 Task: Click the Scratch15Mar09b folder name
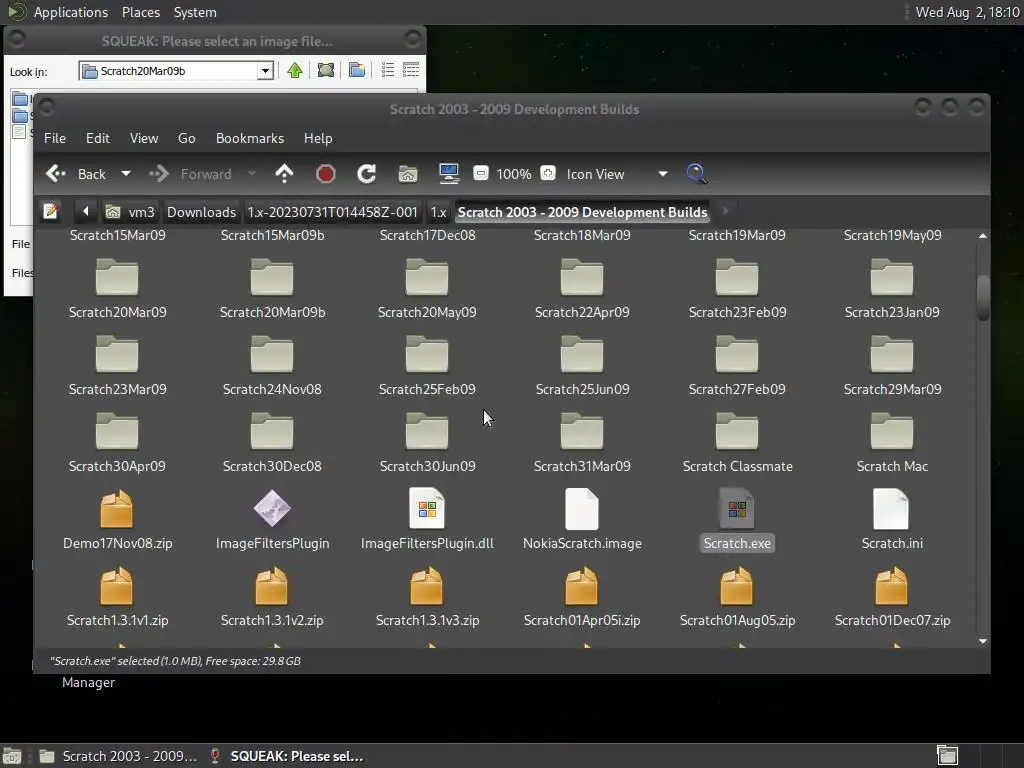pos(272,235)
